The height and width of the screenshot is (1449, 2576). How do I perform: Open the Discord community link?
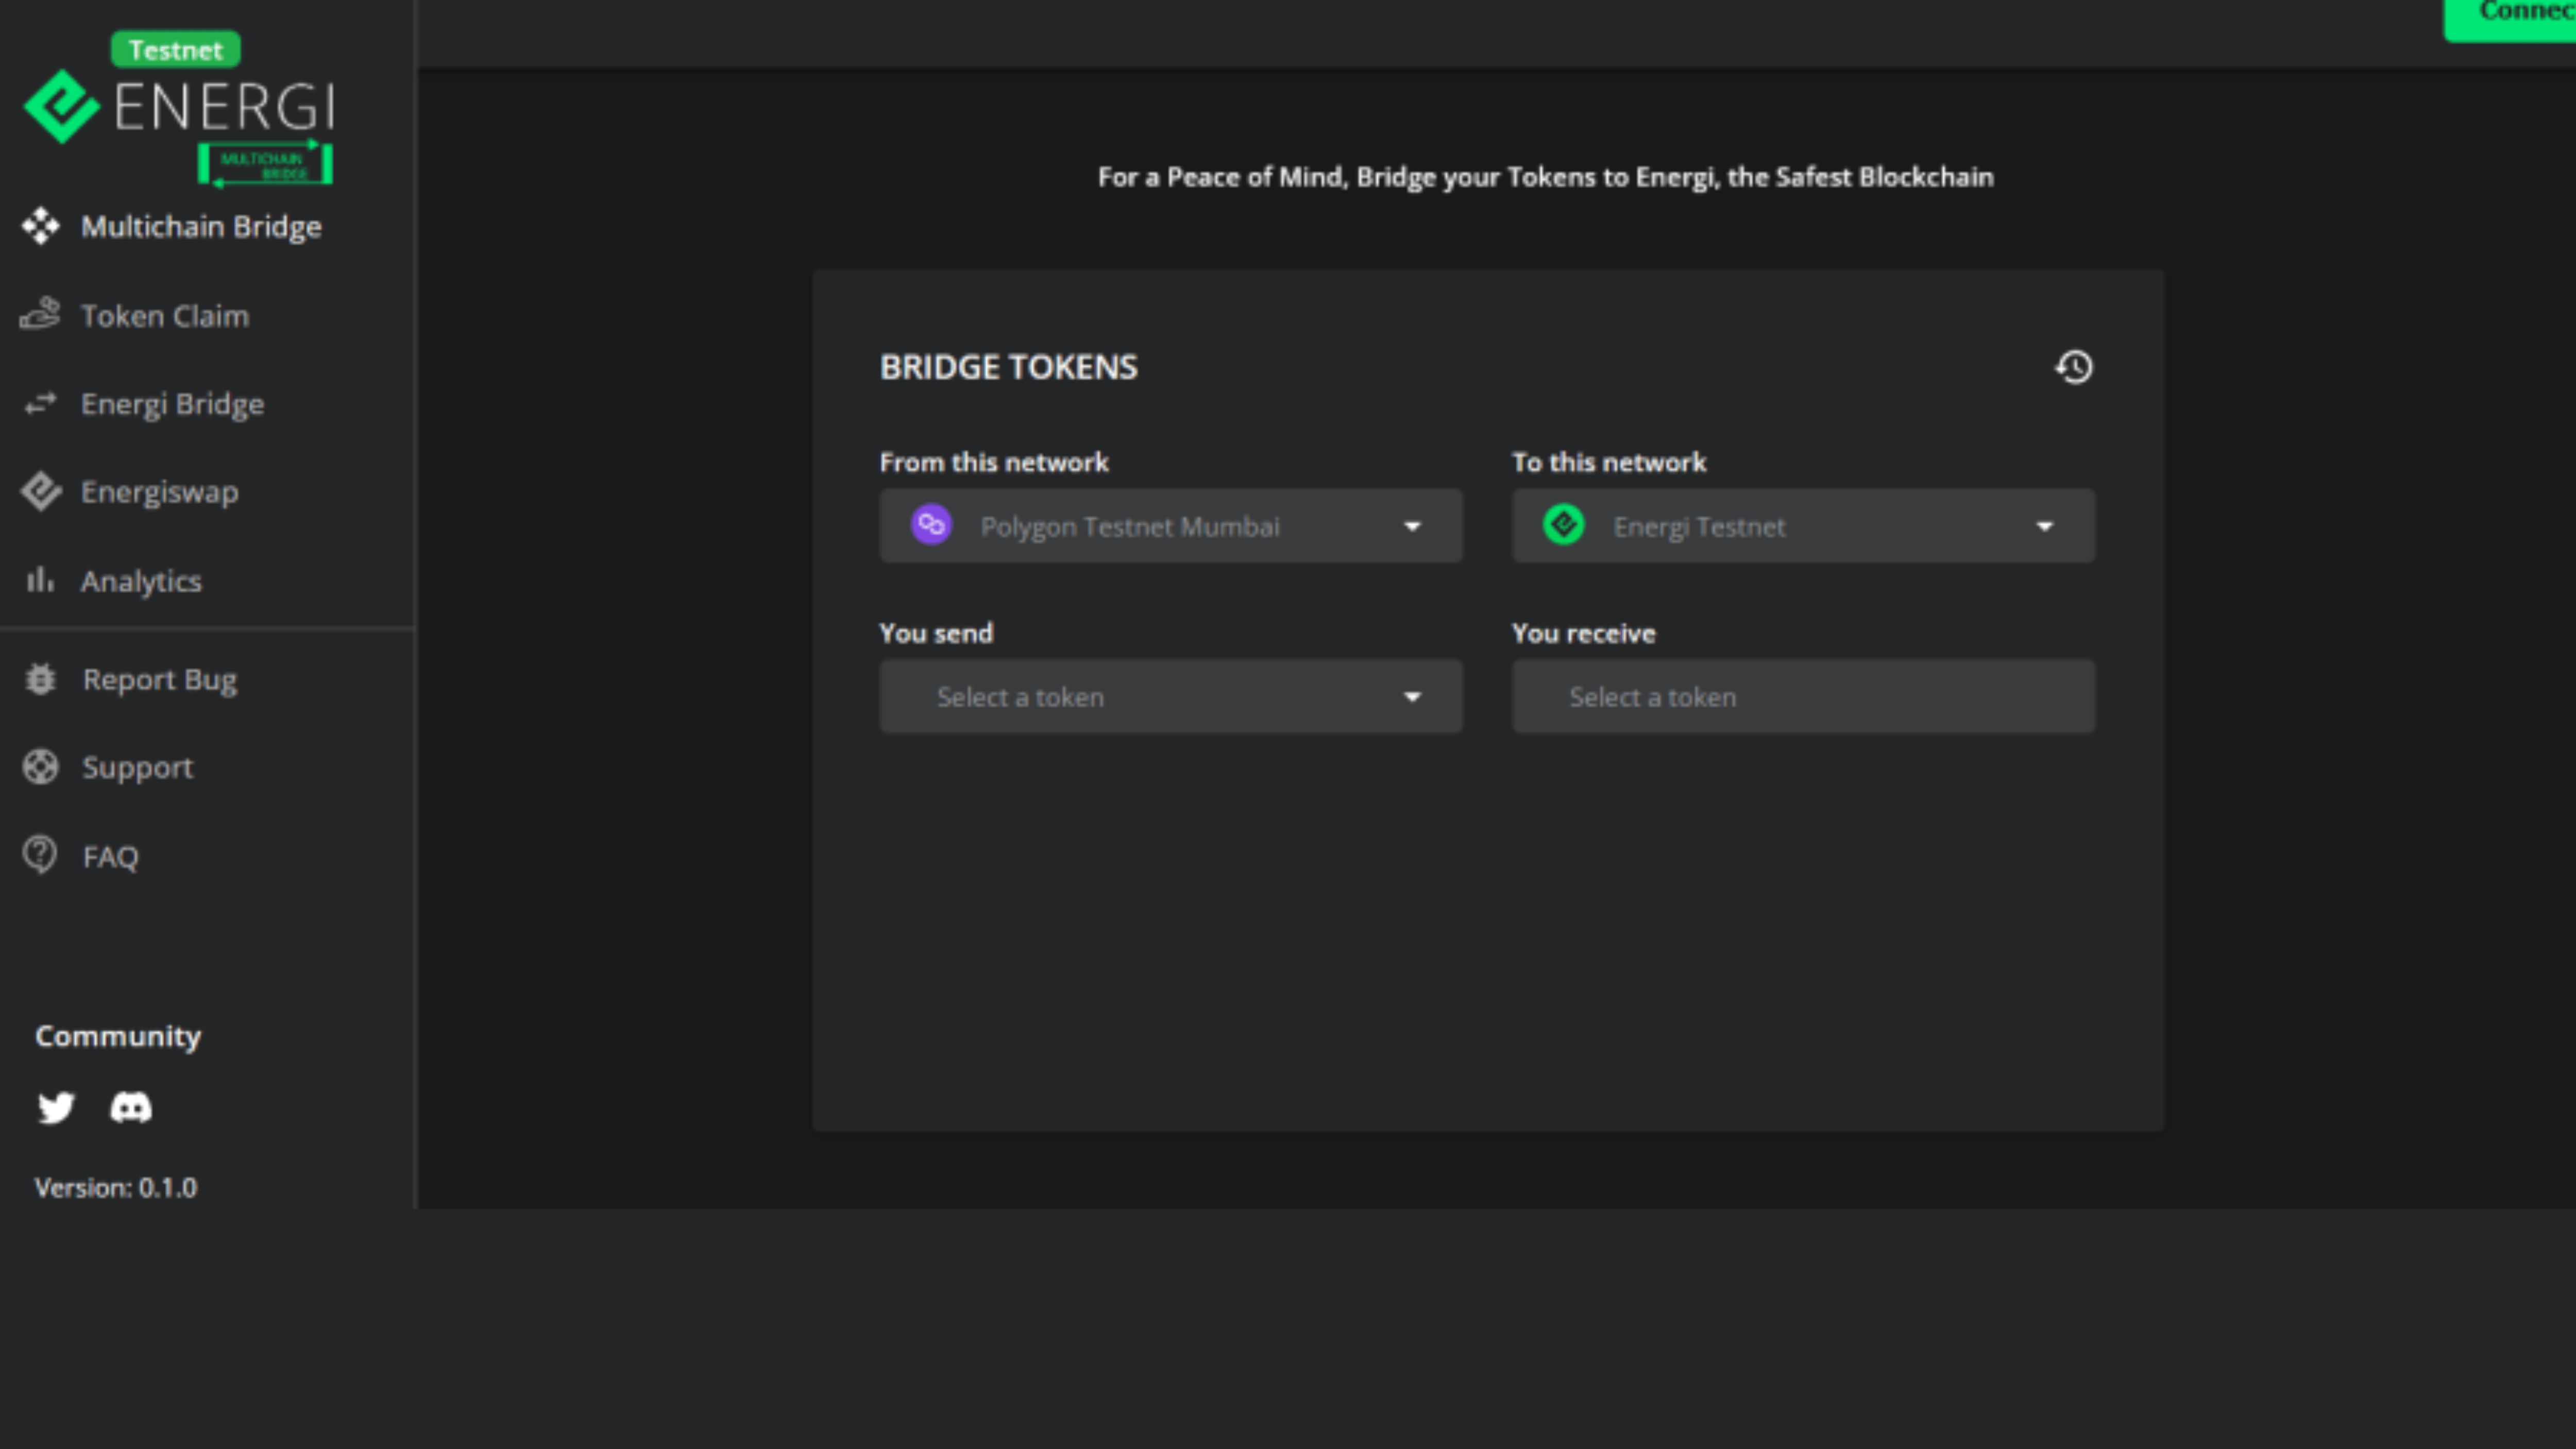[131, 1108]
